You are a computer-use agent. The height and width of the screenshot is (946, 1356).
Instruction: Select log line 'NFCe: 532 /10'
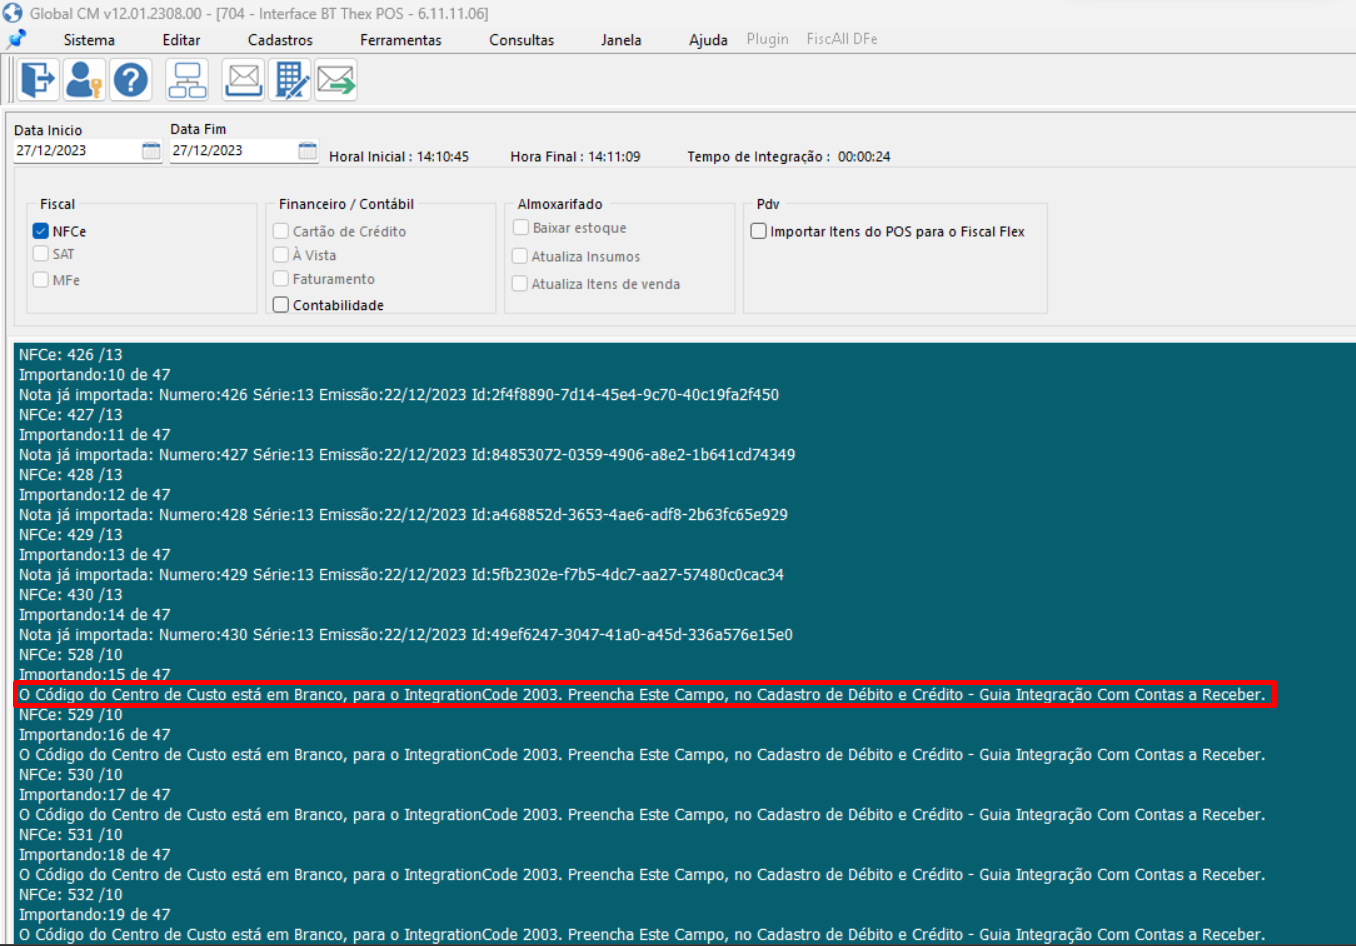tap(71, 895)
